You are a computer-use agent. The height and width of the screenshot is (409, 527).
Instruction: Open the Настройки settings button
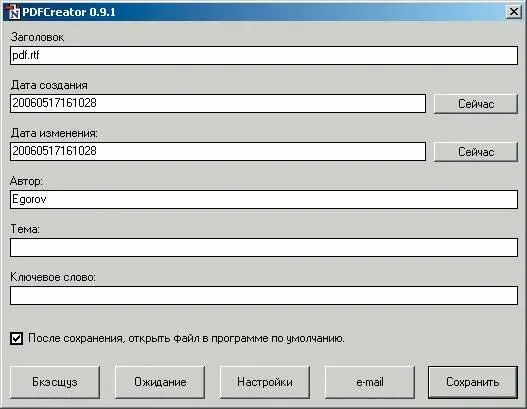click(265, 382)
